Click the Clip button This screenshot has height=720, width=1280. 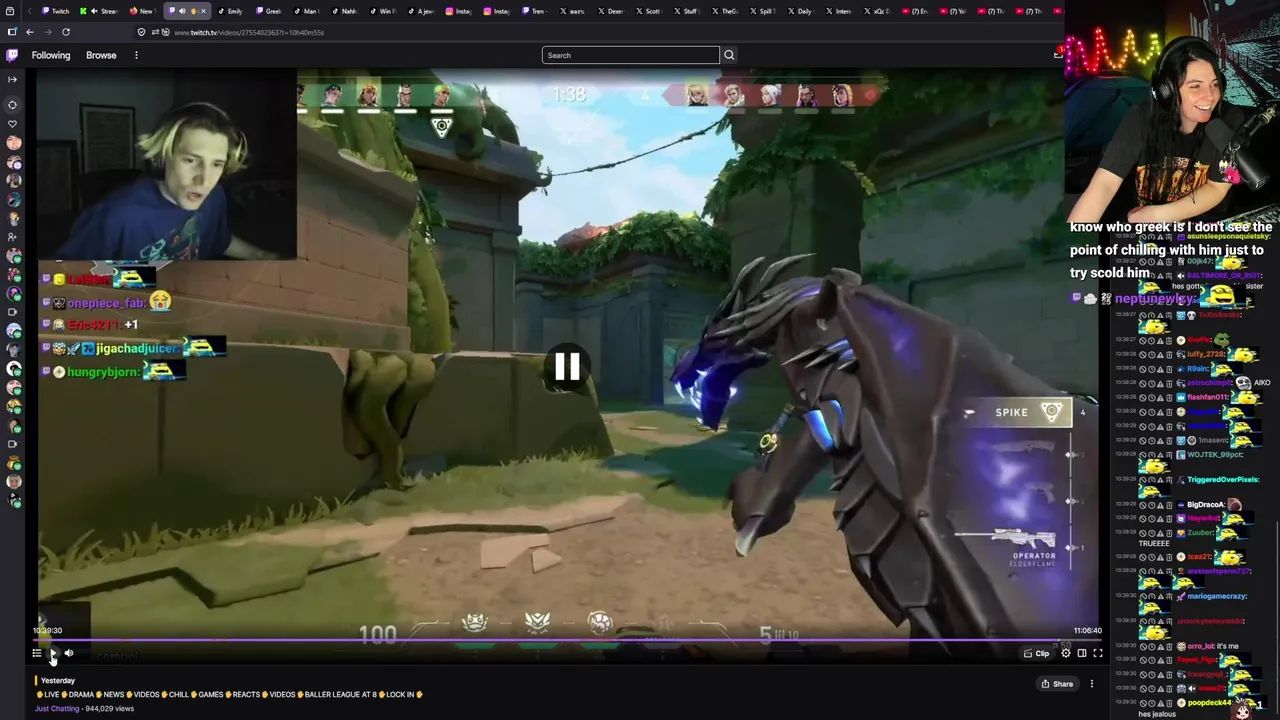[x=1036, y=653]
